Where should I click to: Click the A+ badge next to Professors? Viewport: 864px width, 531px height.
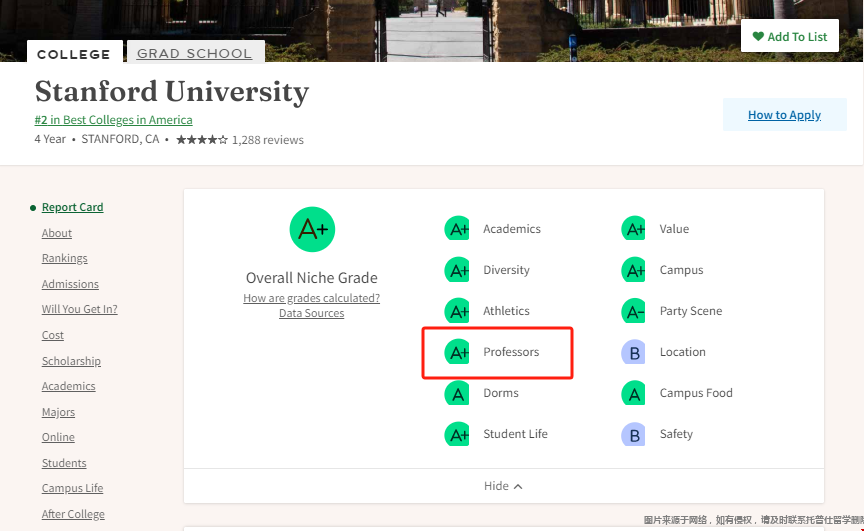coord(457,352)
